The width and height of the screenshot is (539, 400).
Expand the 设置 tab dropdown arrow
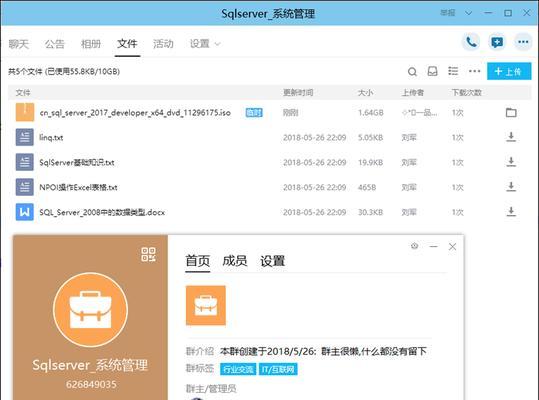[x=217, y=44]
